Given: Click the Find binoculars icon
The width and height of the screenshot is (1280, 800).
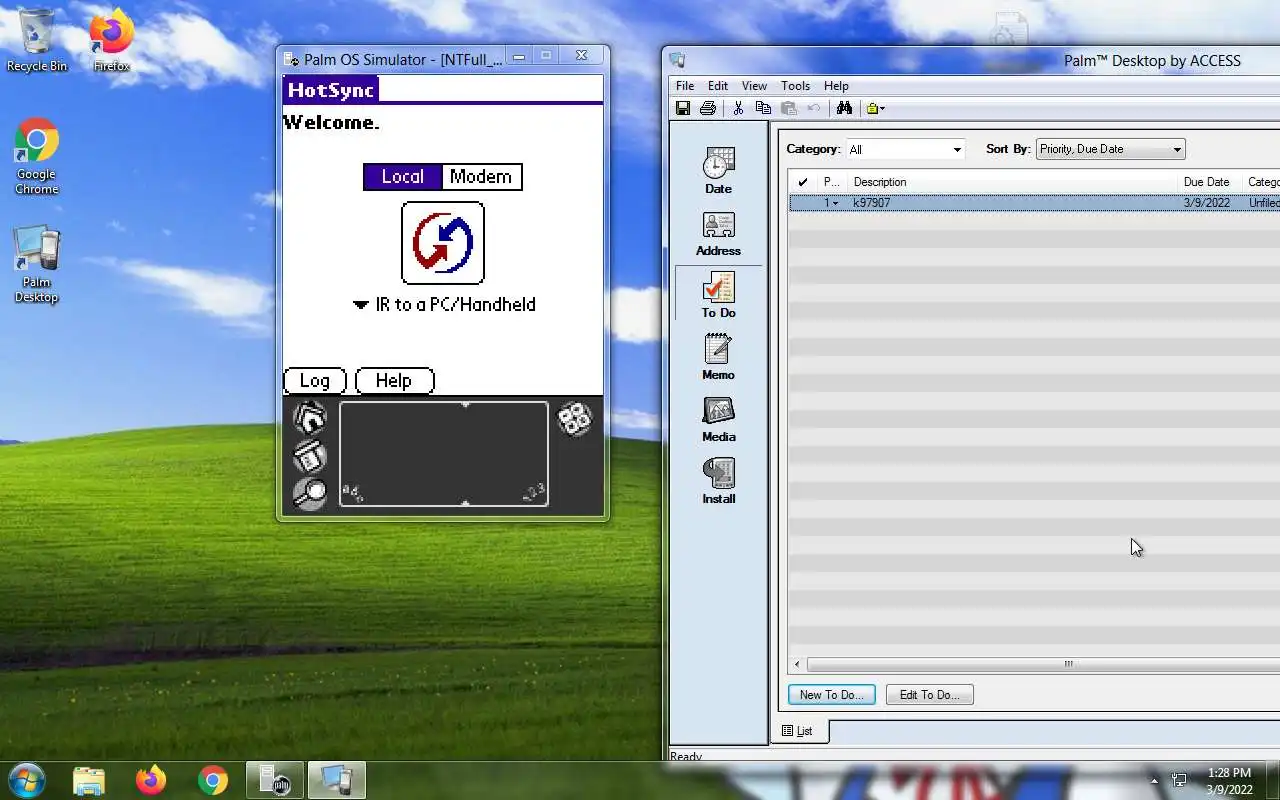Looking at the screenshot, I should pos(844,108).
